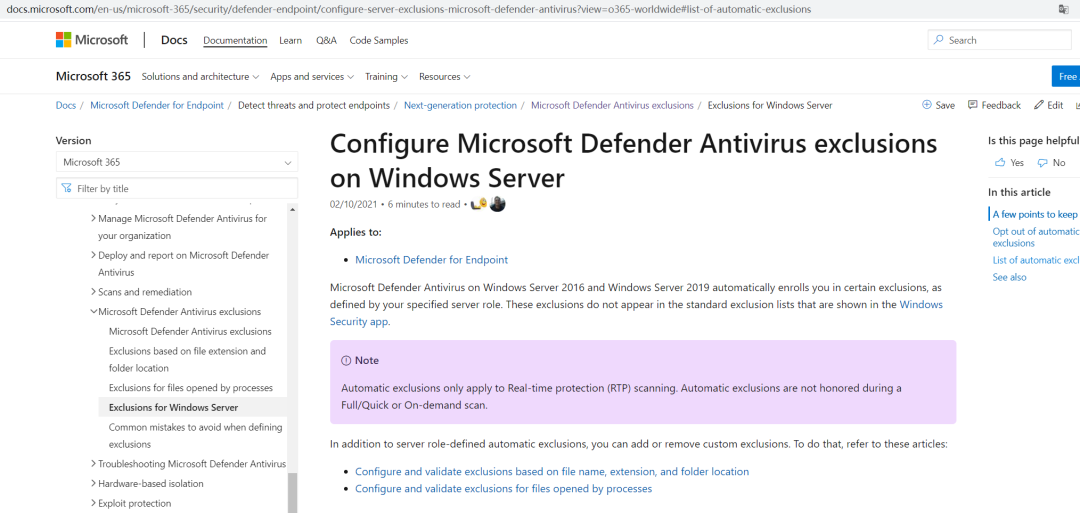Expand Scans and remediation tree node
The width and height of the screenshot is (1080, 513).
click(94, 292)
